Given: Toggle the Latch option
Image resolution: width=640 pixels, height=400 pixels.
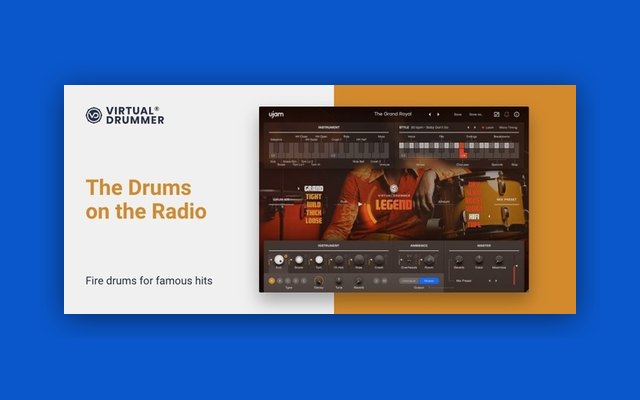Looking at the screenshot, I should 488,128.
